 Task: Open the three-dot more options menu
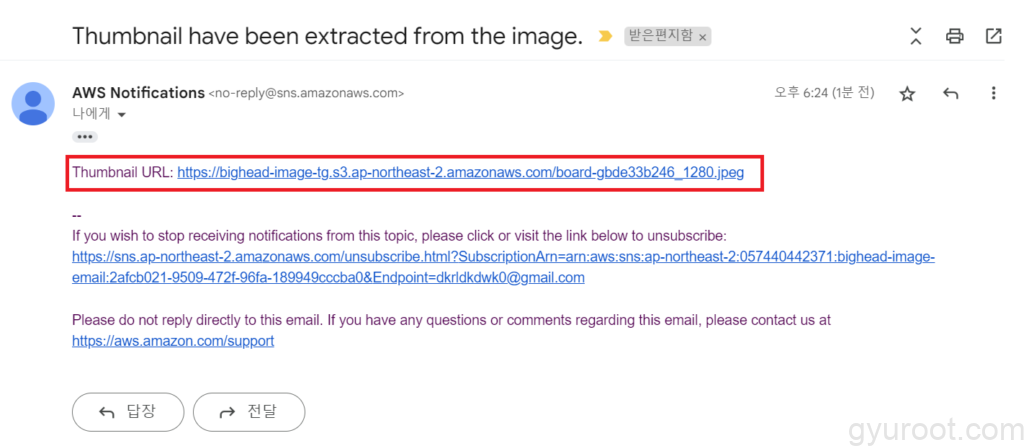coord(993,94)
